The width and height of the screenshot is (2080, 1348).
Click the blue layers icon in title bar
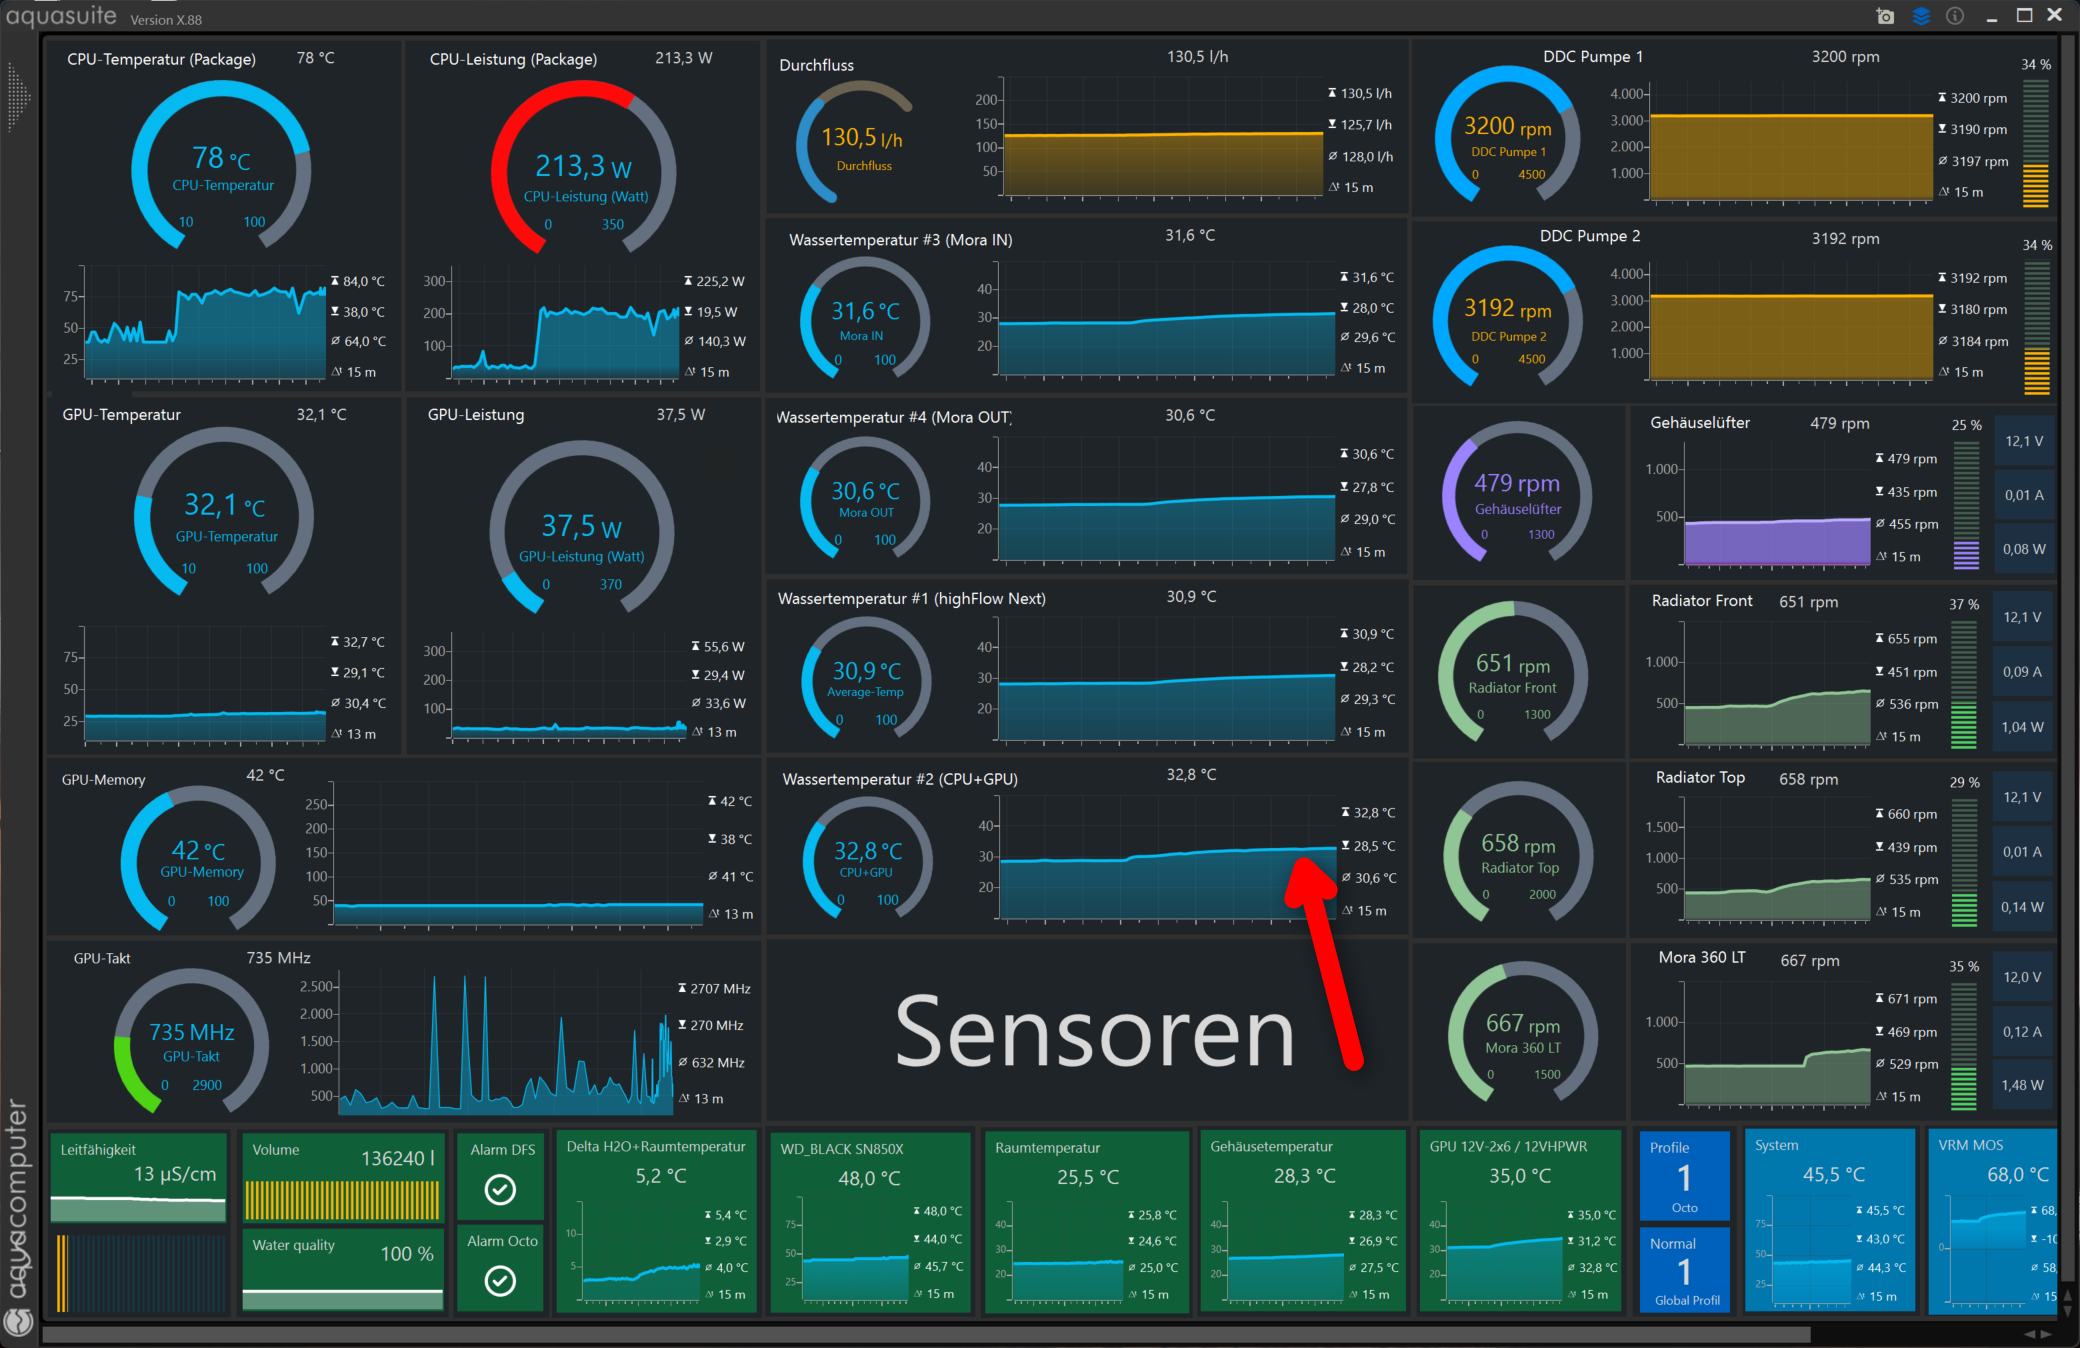[x=1921, y=16]
